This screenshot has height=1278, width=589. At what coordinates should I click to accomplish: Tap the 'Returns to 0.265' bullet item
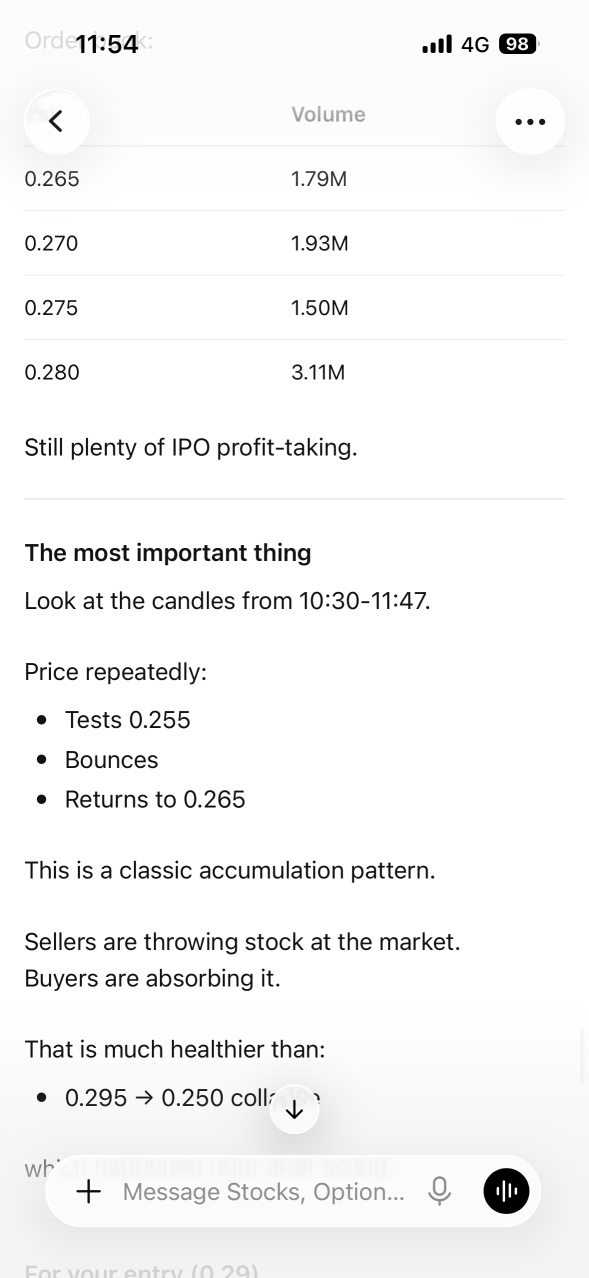coord(155,800)
